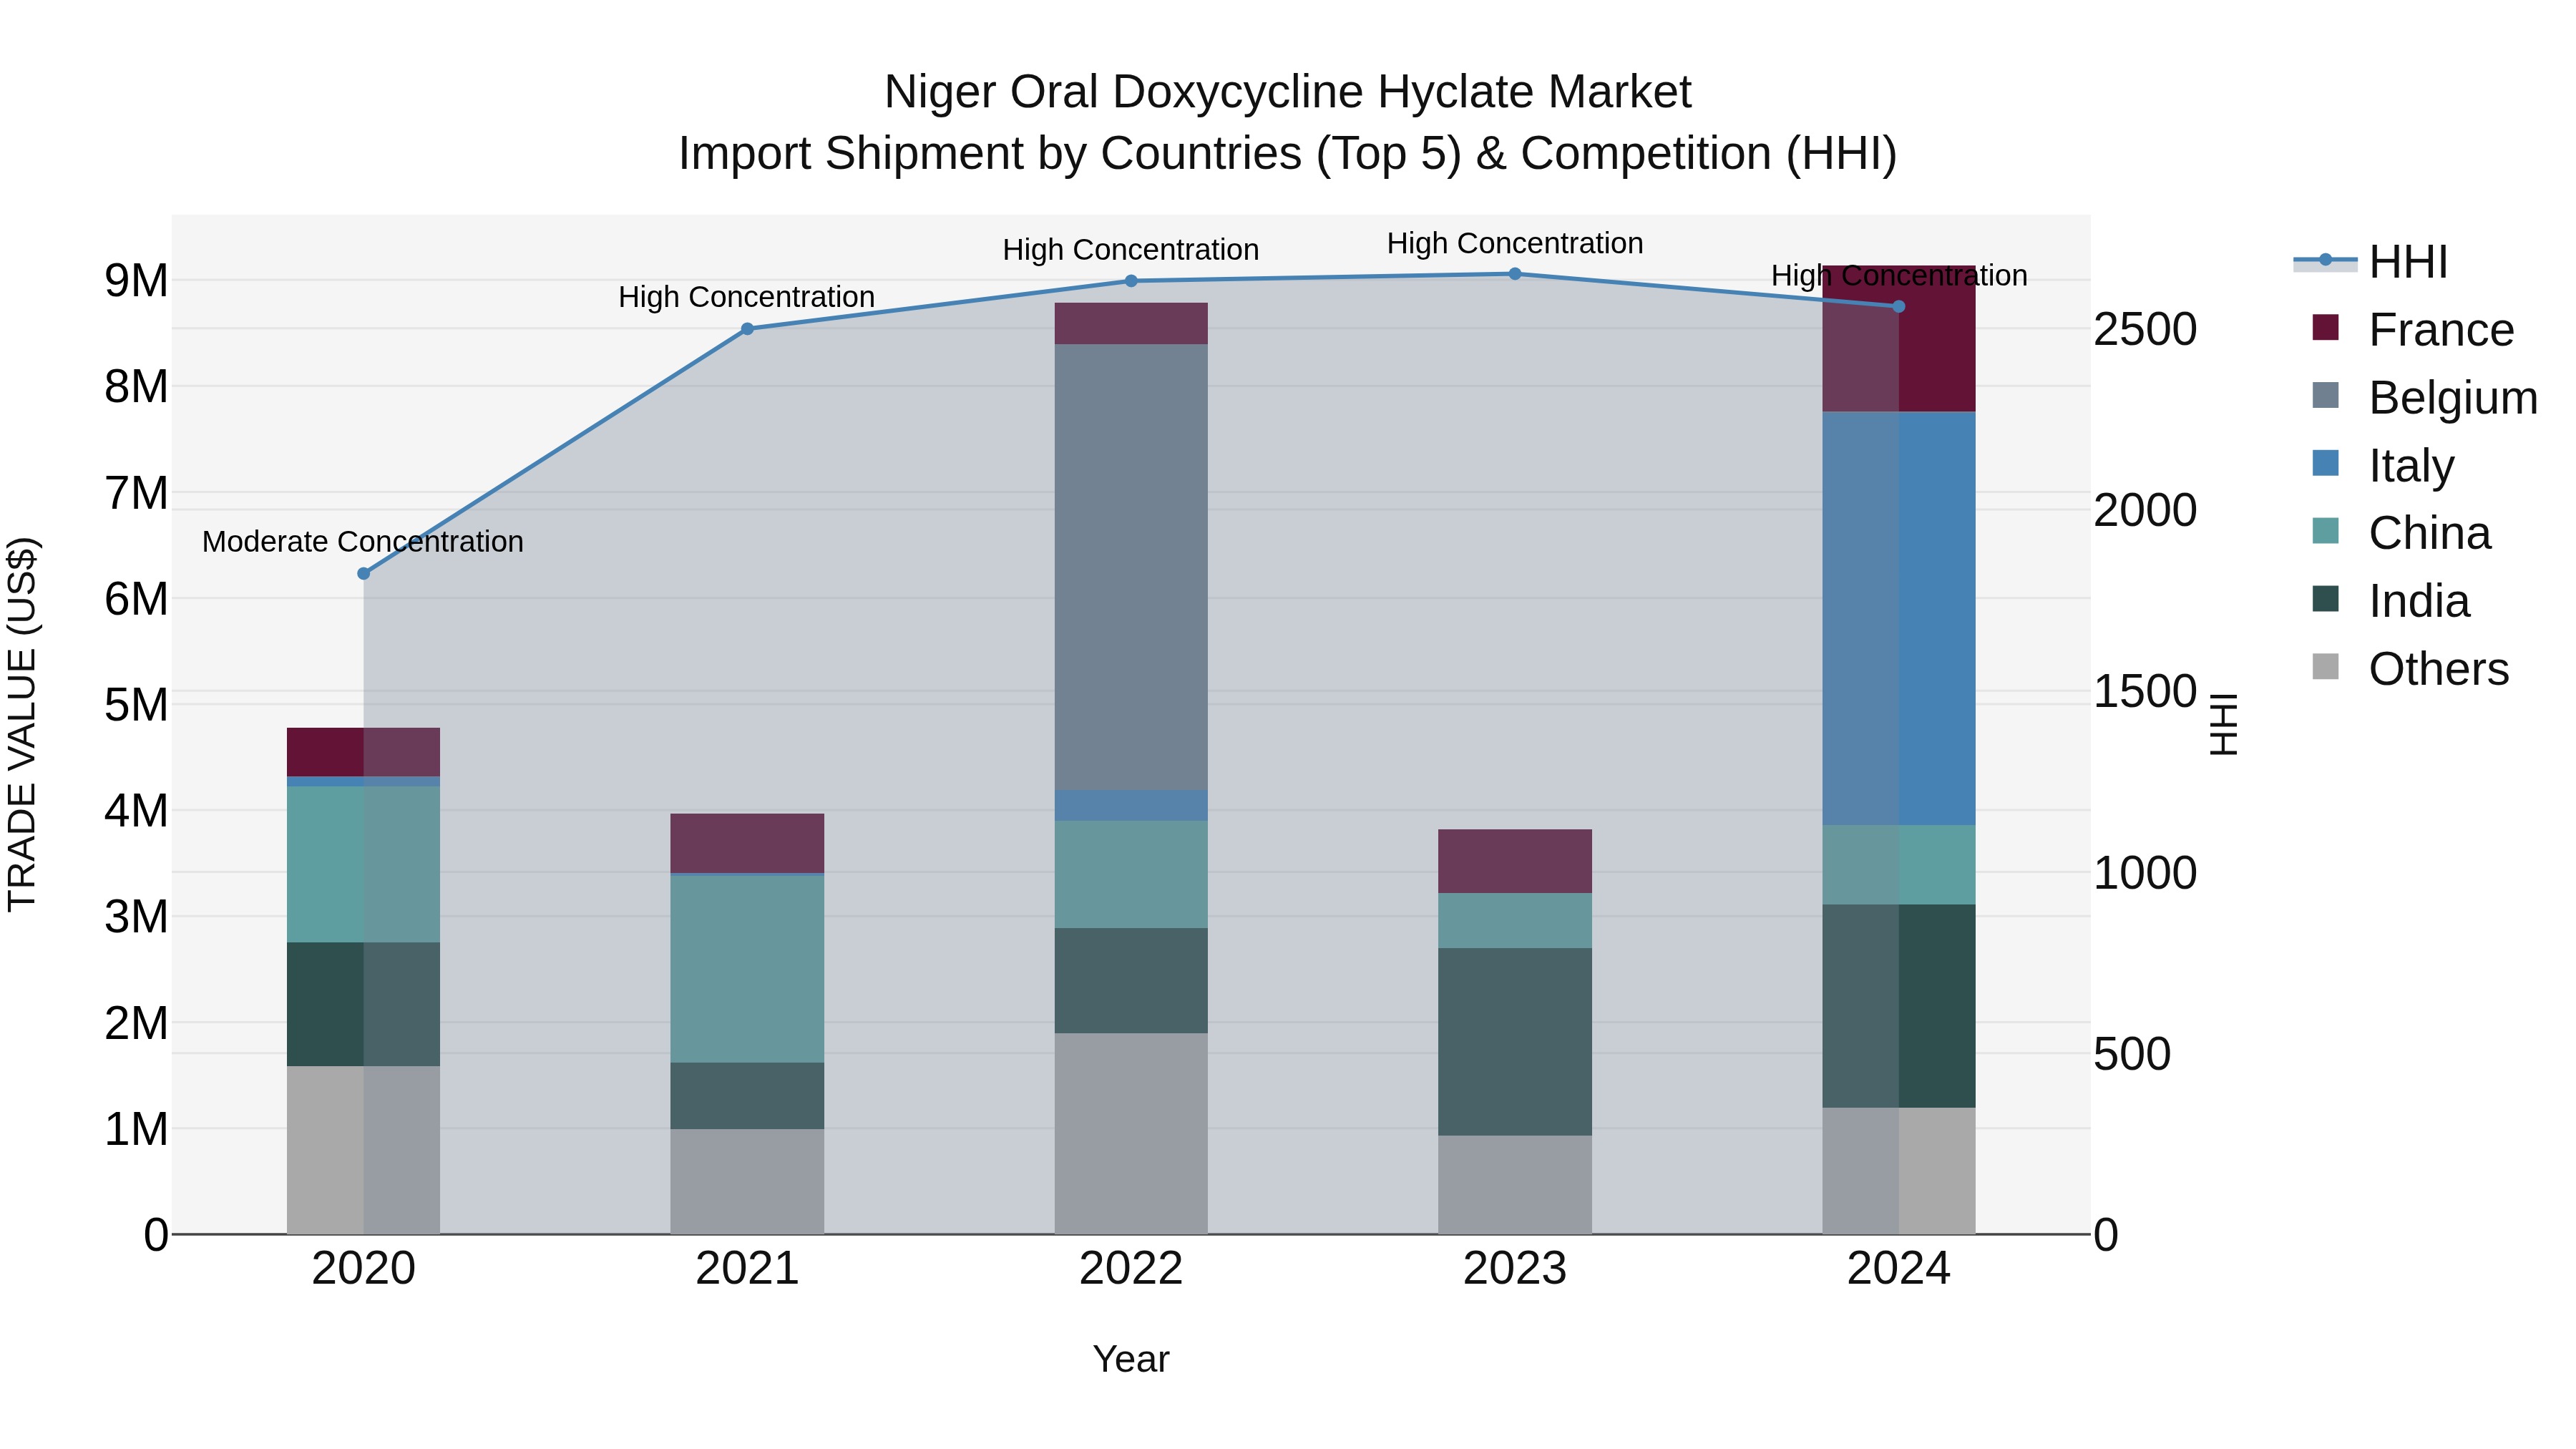Screen dimensions: 2576x1449
Task: Click the Italy segment of the 2024 bar
Action: click(1899, 618)
